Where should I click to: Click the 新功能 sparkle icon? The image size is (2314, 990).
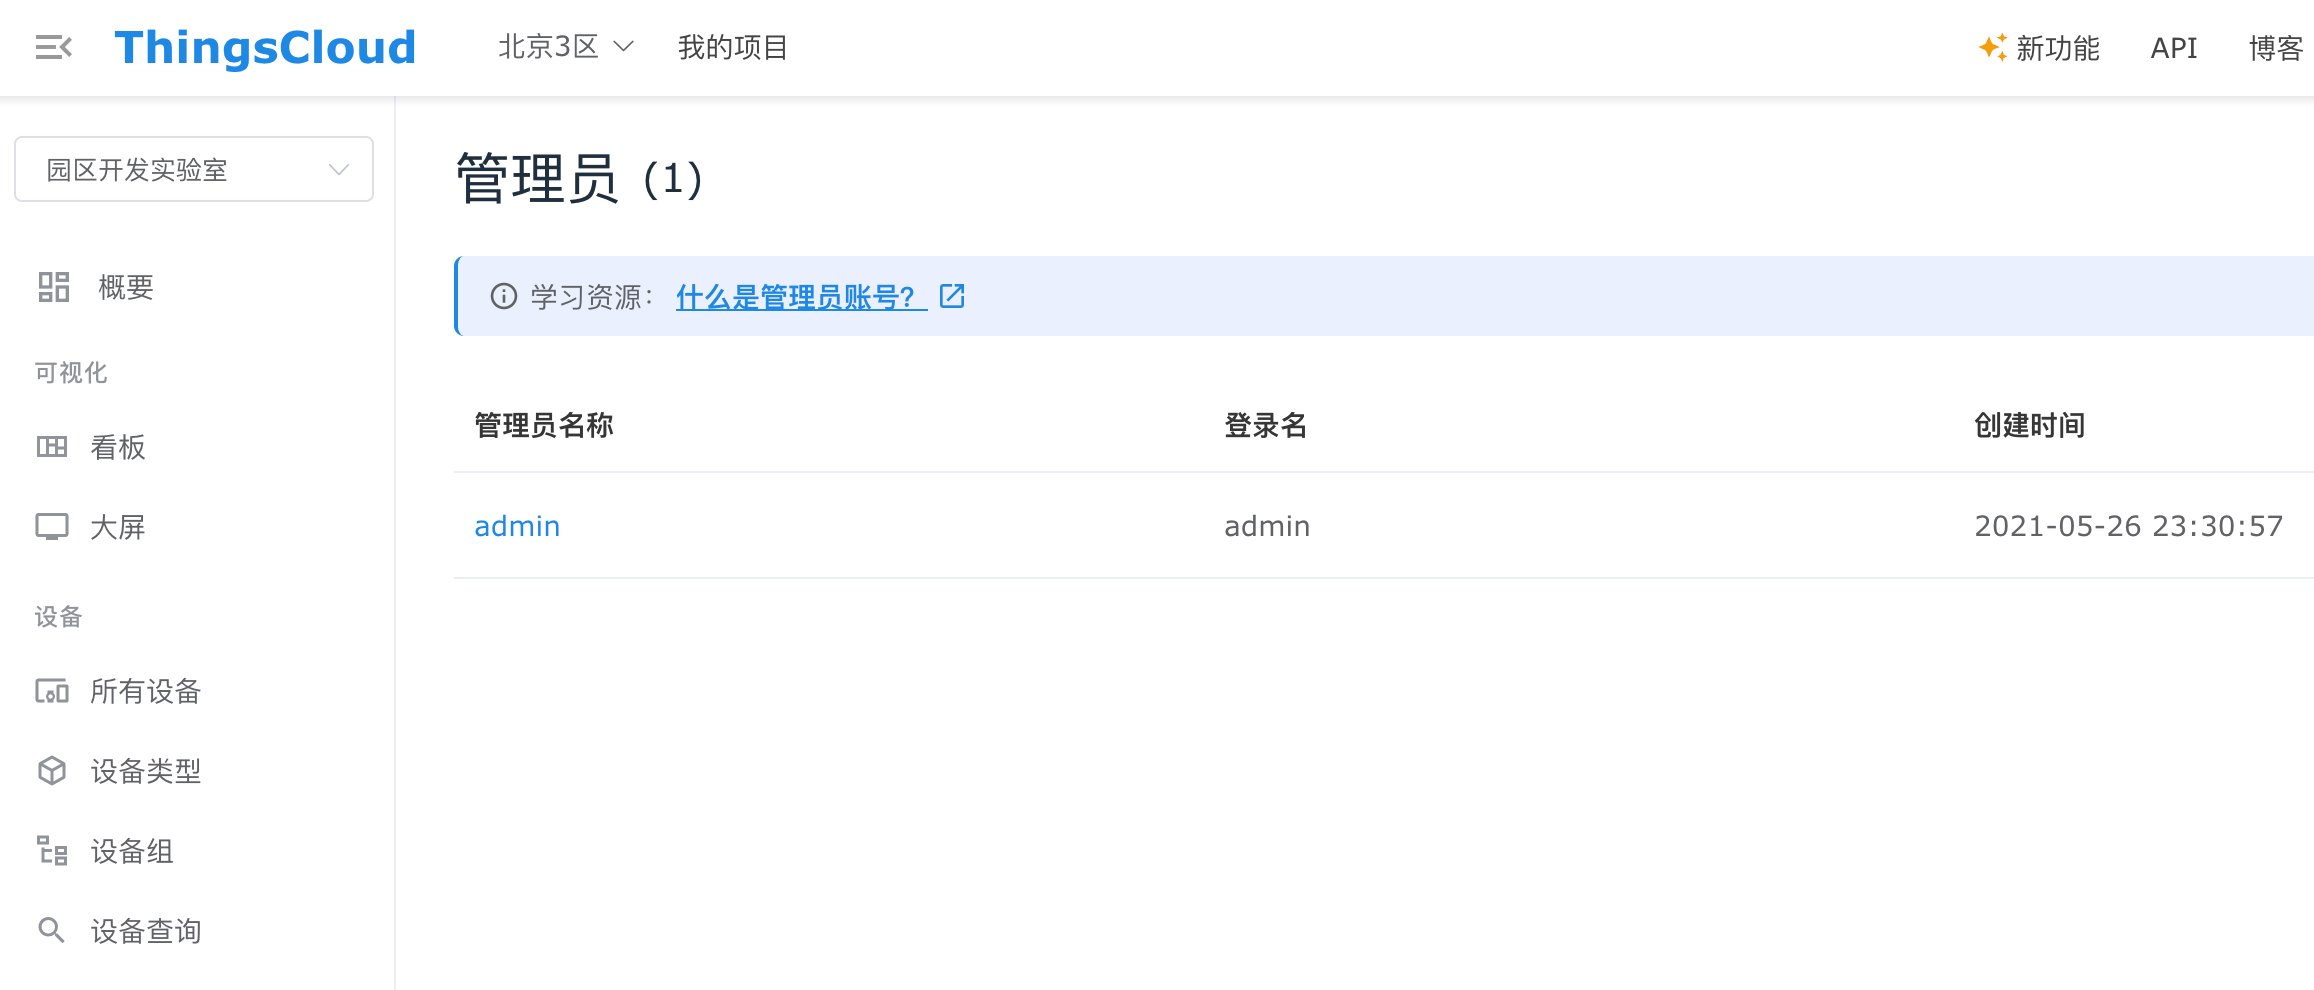1992,47
